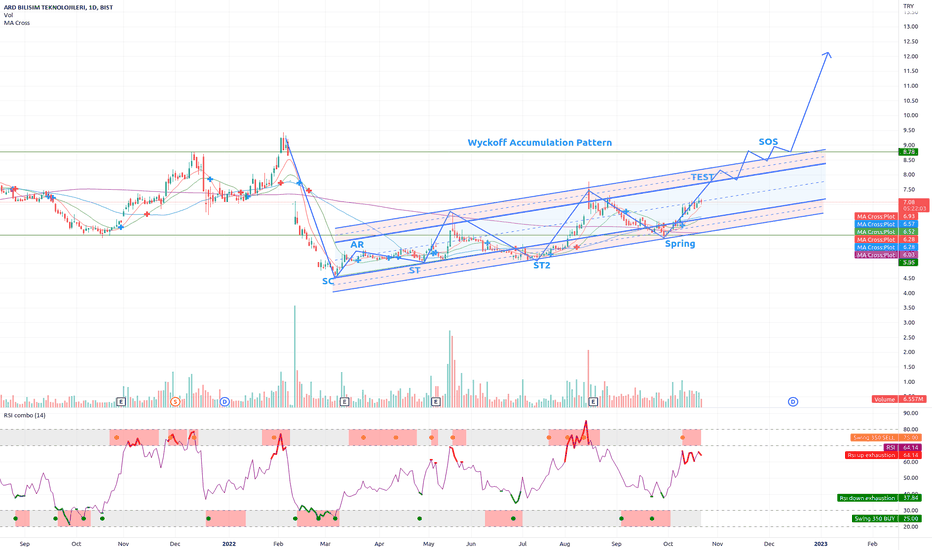Click the earnings E marker near March 2022
Screen dimensions: 932x550
344,402
